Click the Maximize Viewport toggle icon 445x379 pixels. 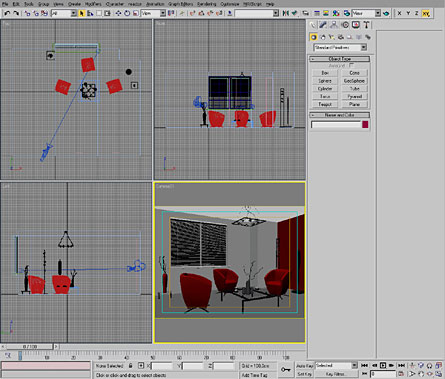tap(438, 374)
